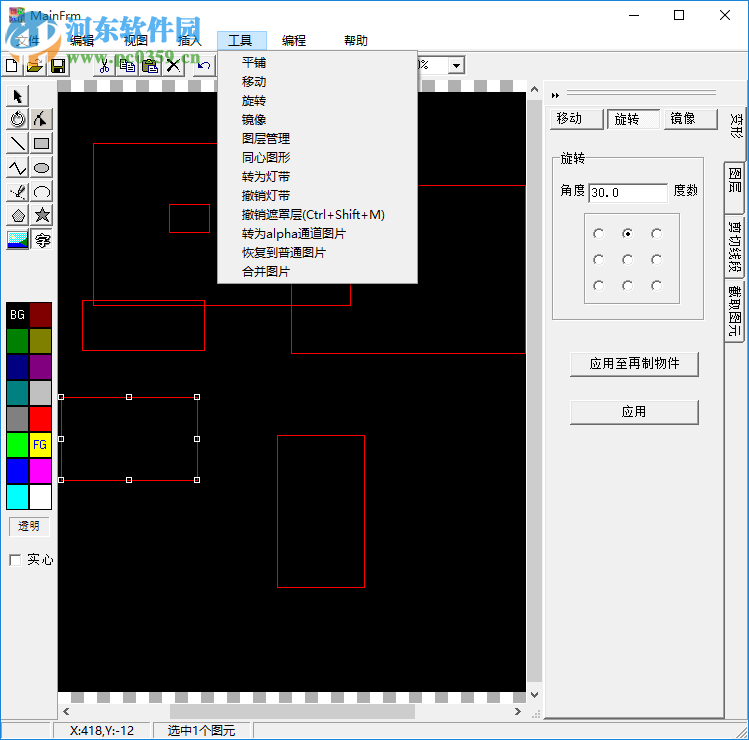This screenshot has width=749, height=740.
Task: Choose 图层管理 menu entry
Action: coord(317,139)
